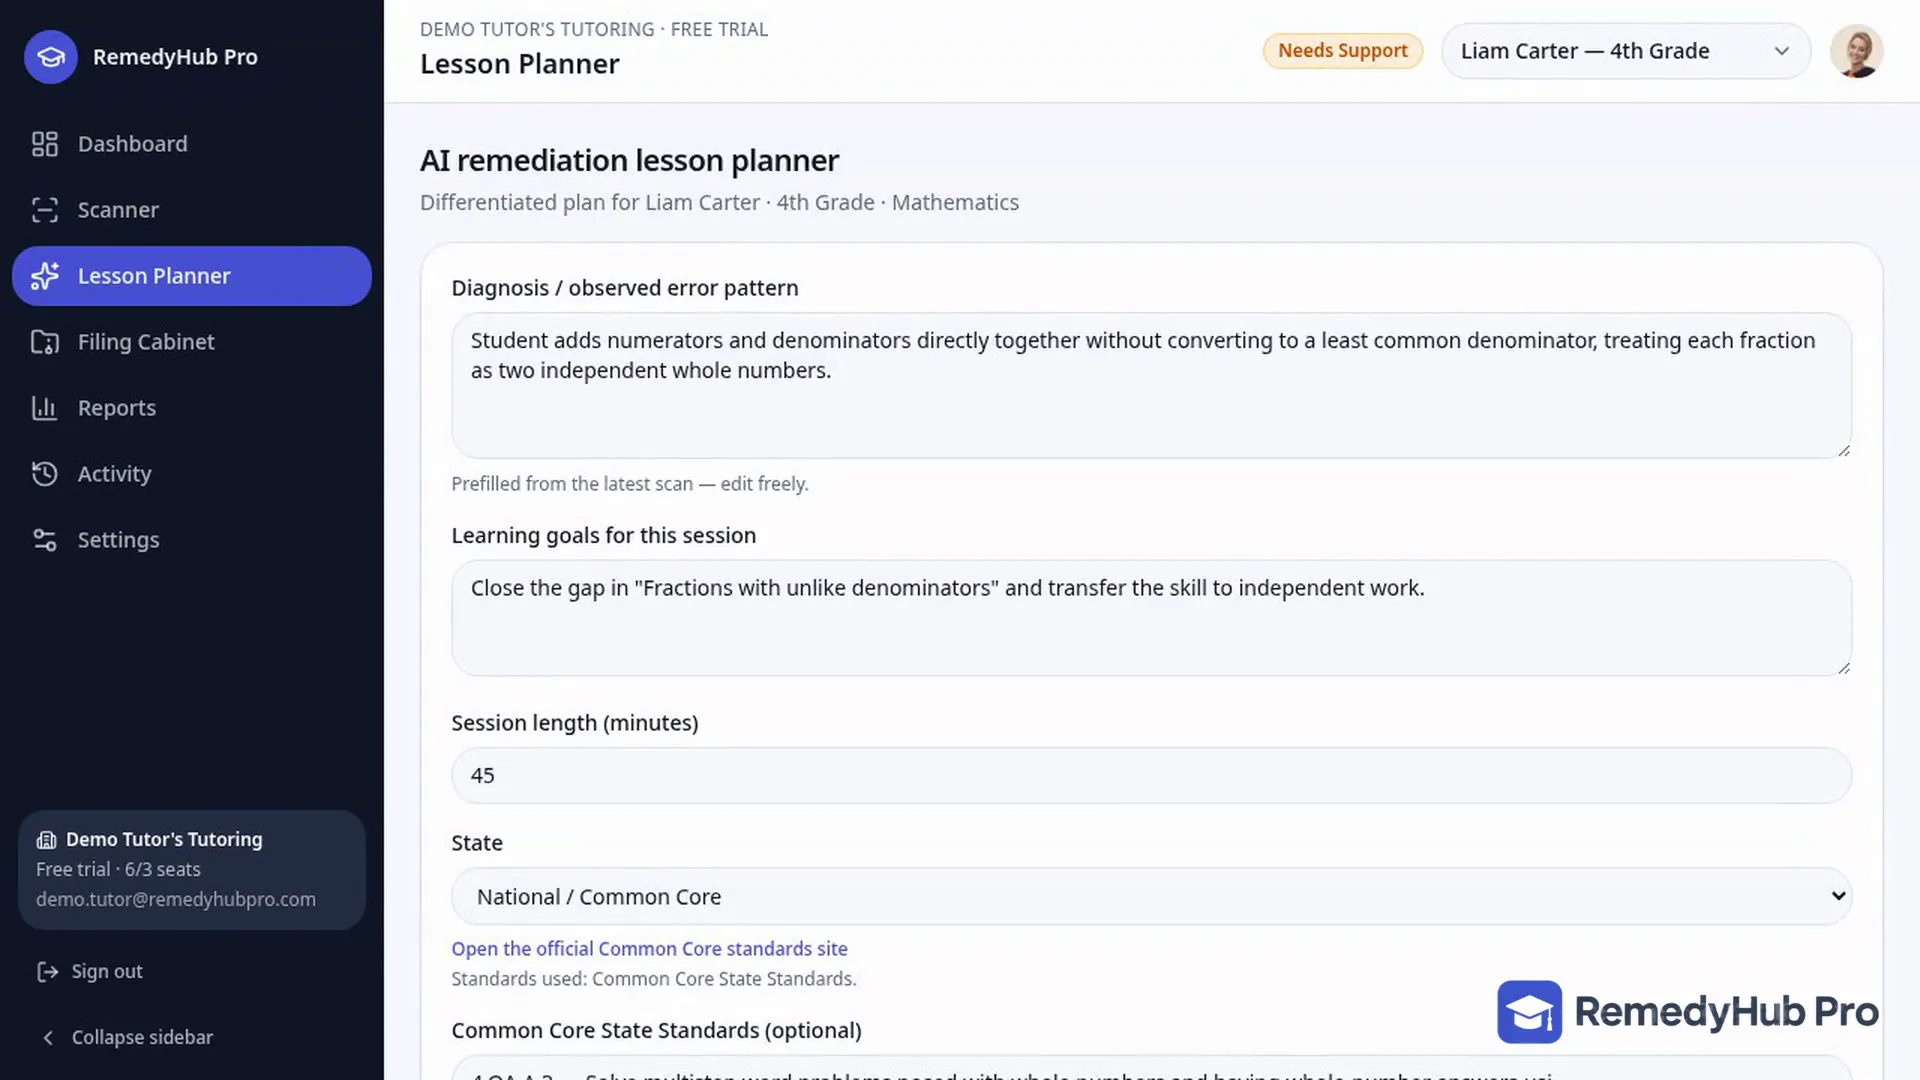Screen dimensions: 1920x1080
Task: Click the Needs Support status badge
Action: point(1342,51)
